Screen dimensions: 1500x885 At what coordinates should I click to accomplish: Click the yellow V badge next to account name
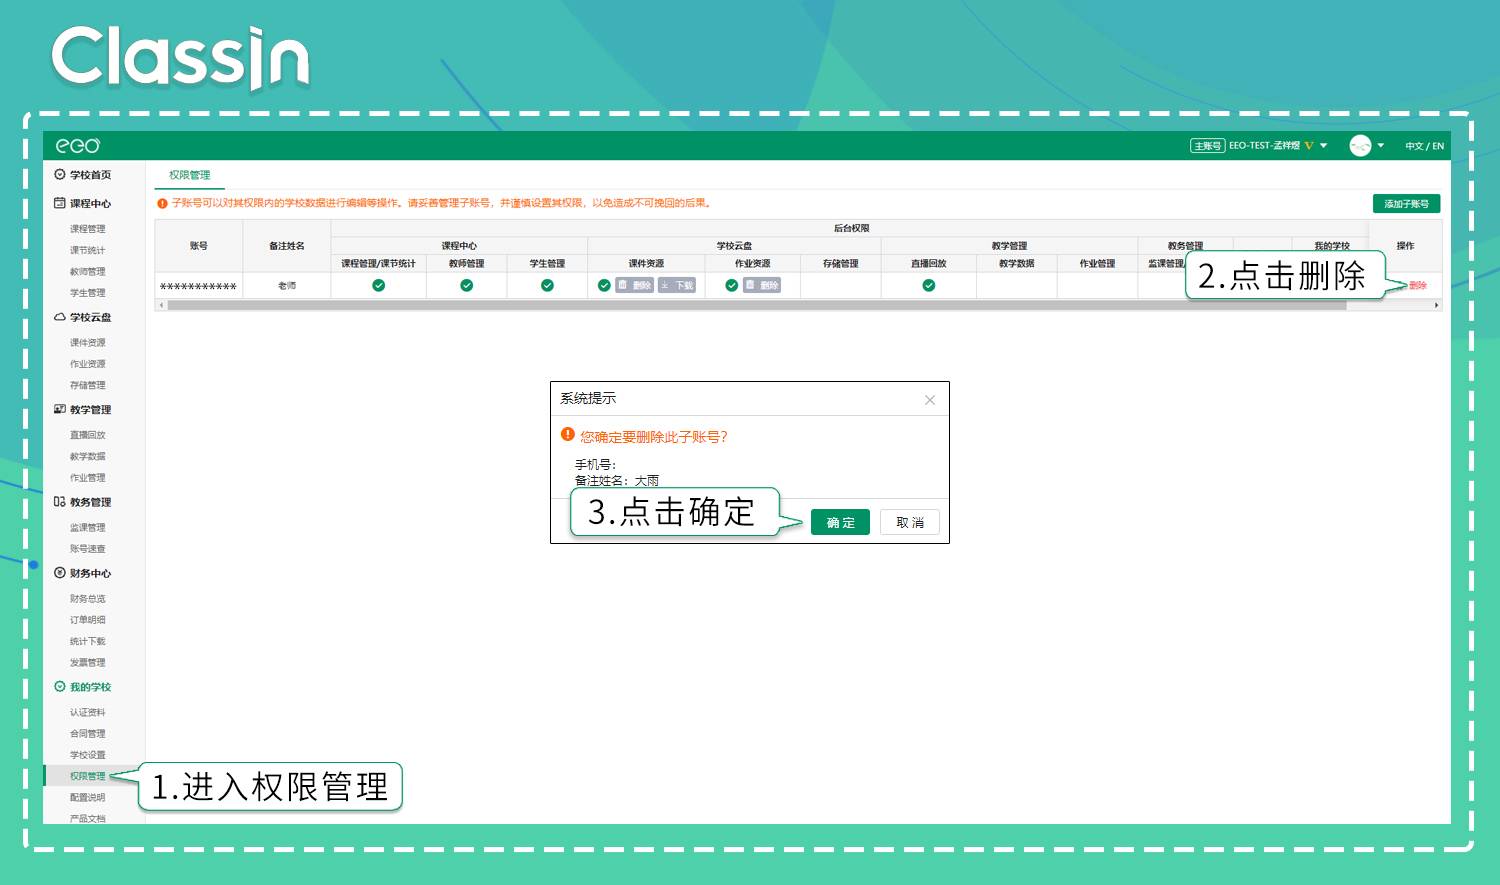[1309, 146]
